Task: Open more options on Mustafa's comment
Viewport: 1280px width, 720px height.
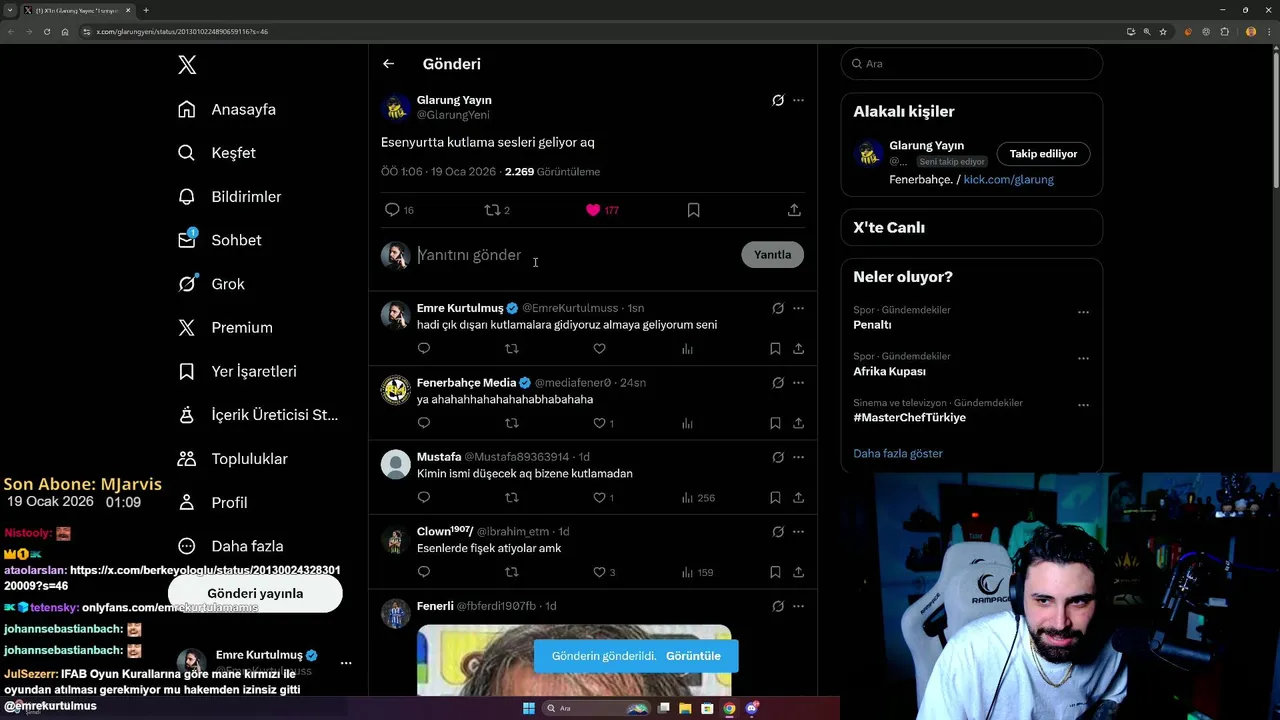Action: pos(798,457)
